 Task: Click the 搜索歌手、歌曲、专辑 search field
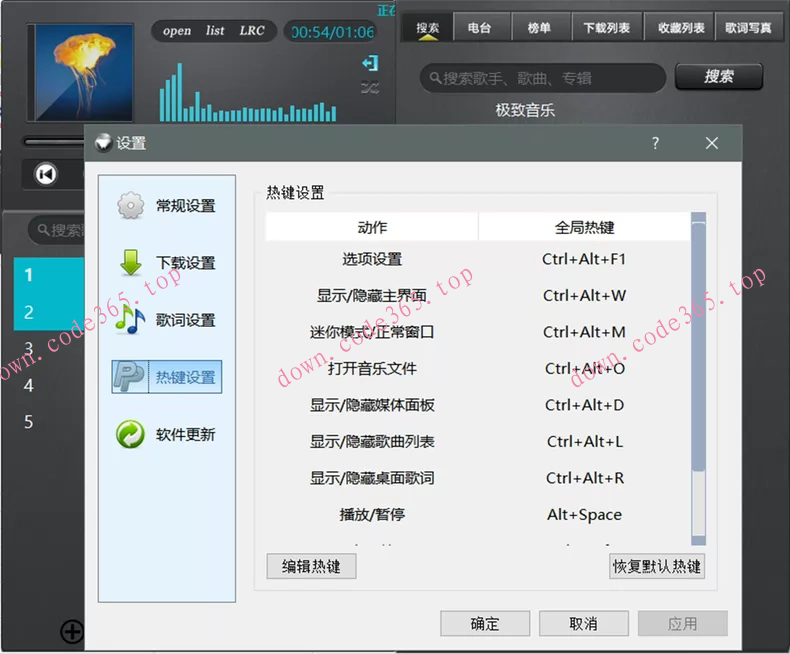coord(543,78)
